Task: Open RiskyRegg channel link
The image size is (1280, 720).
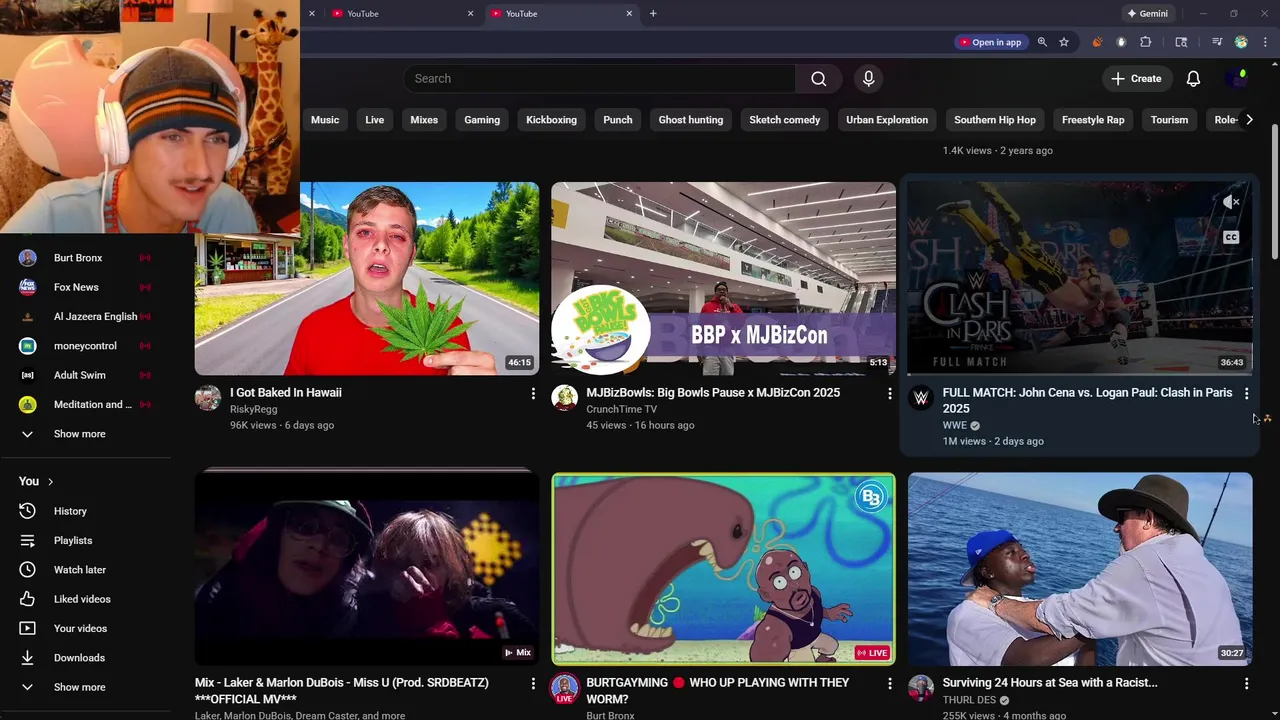Action: [253, 409]
